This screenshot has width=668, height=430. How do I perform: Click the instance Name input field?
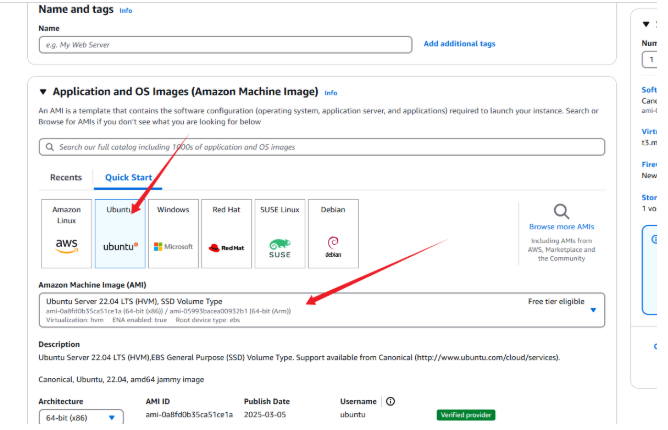225,45
